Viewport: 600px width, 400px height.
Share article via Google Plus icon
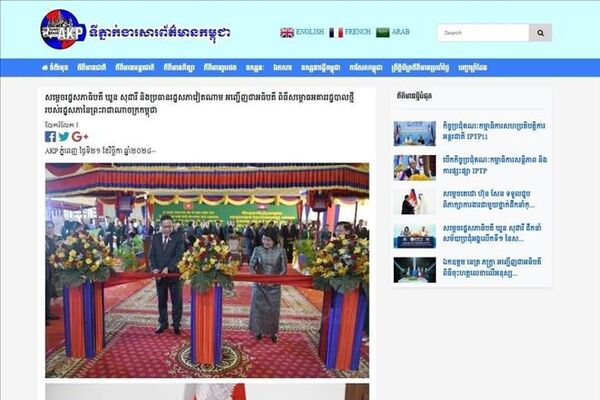[x=80, y=137]
